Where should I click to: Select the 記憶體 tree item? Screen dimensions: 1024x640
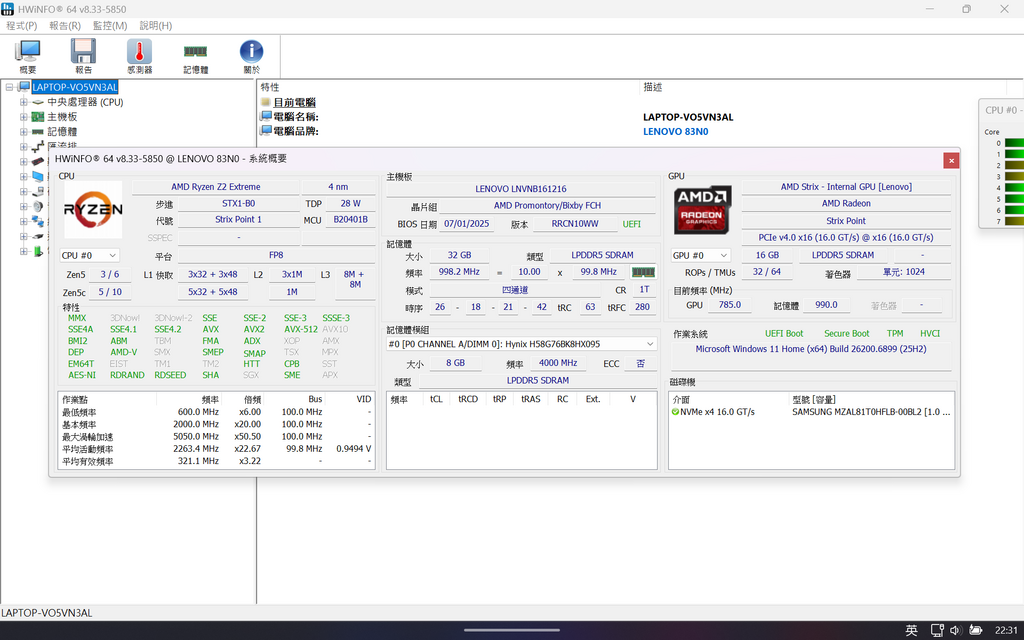click(x=62, y=132)
